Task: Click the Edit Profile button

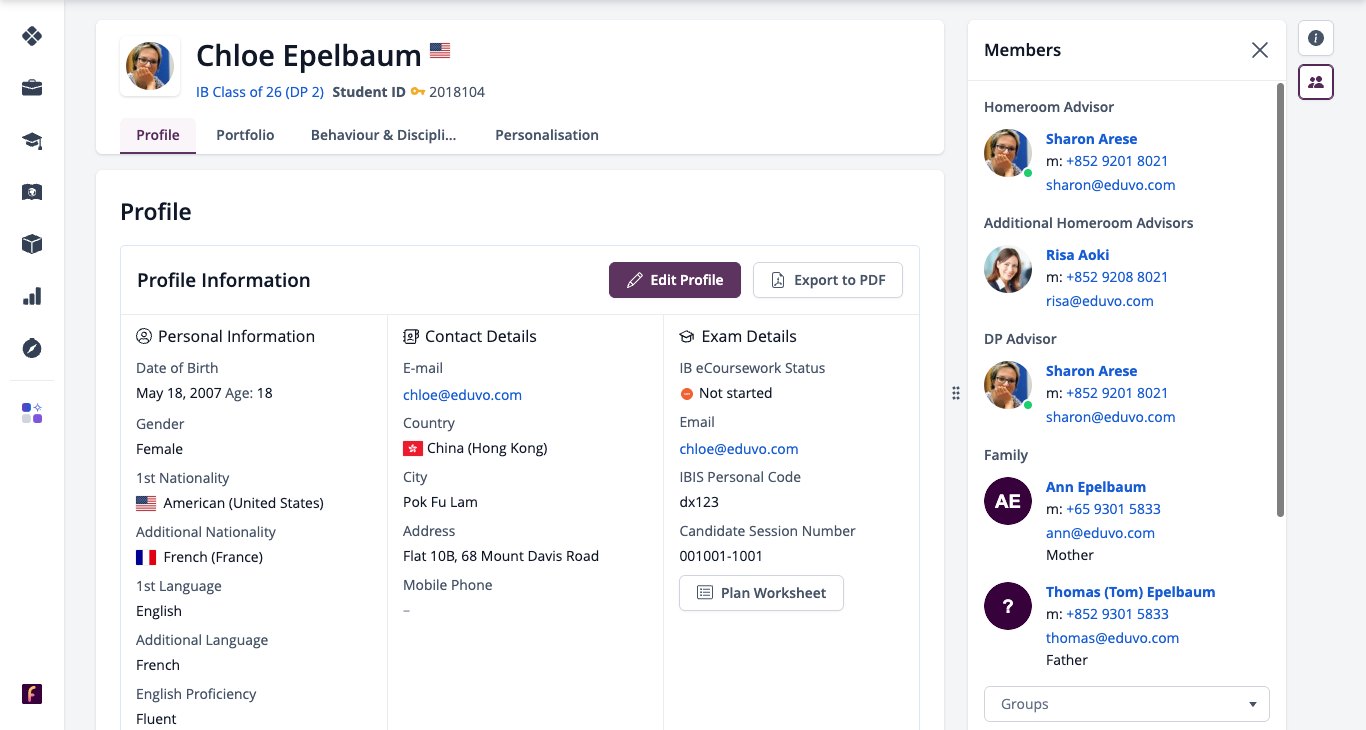Action: [675, 280]
